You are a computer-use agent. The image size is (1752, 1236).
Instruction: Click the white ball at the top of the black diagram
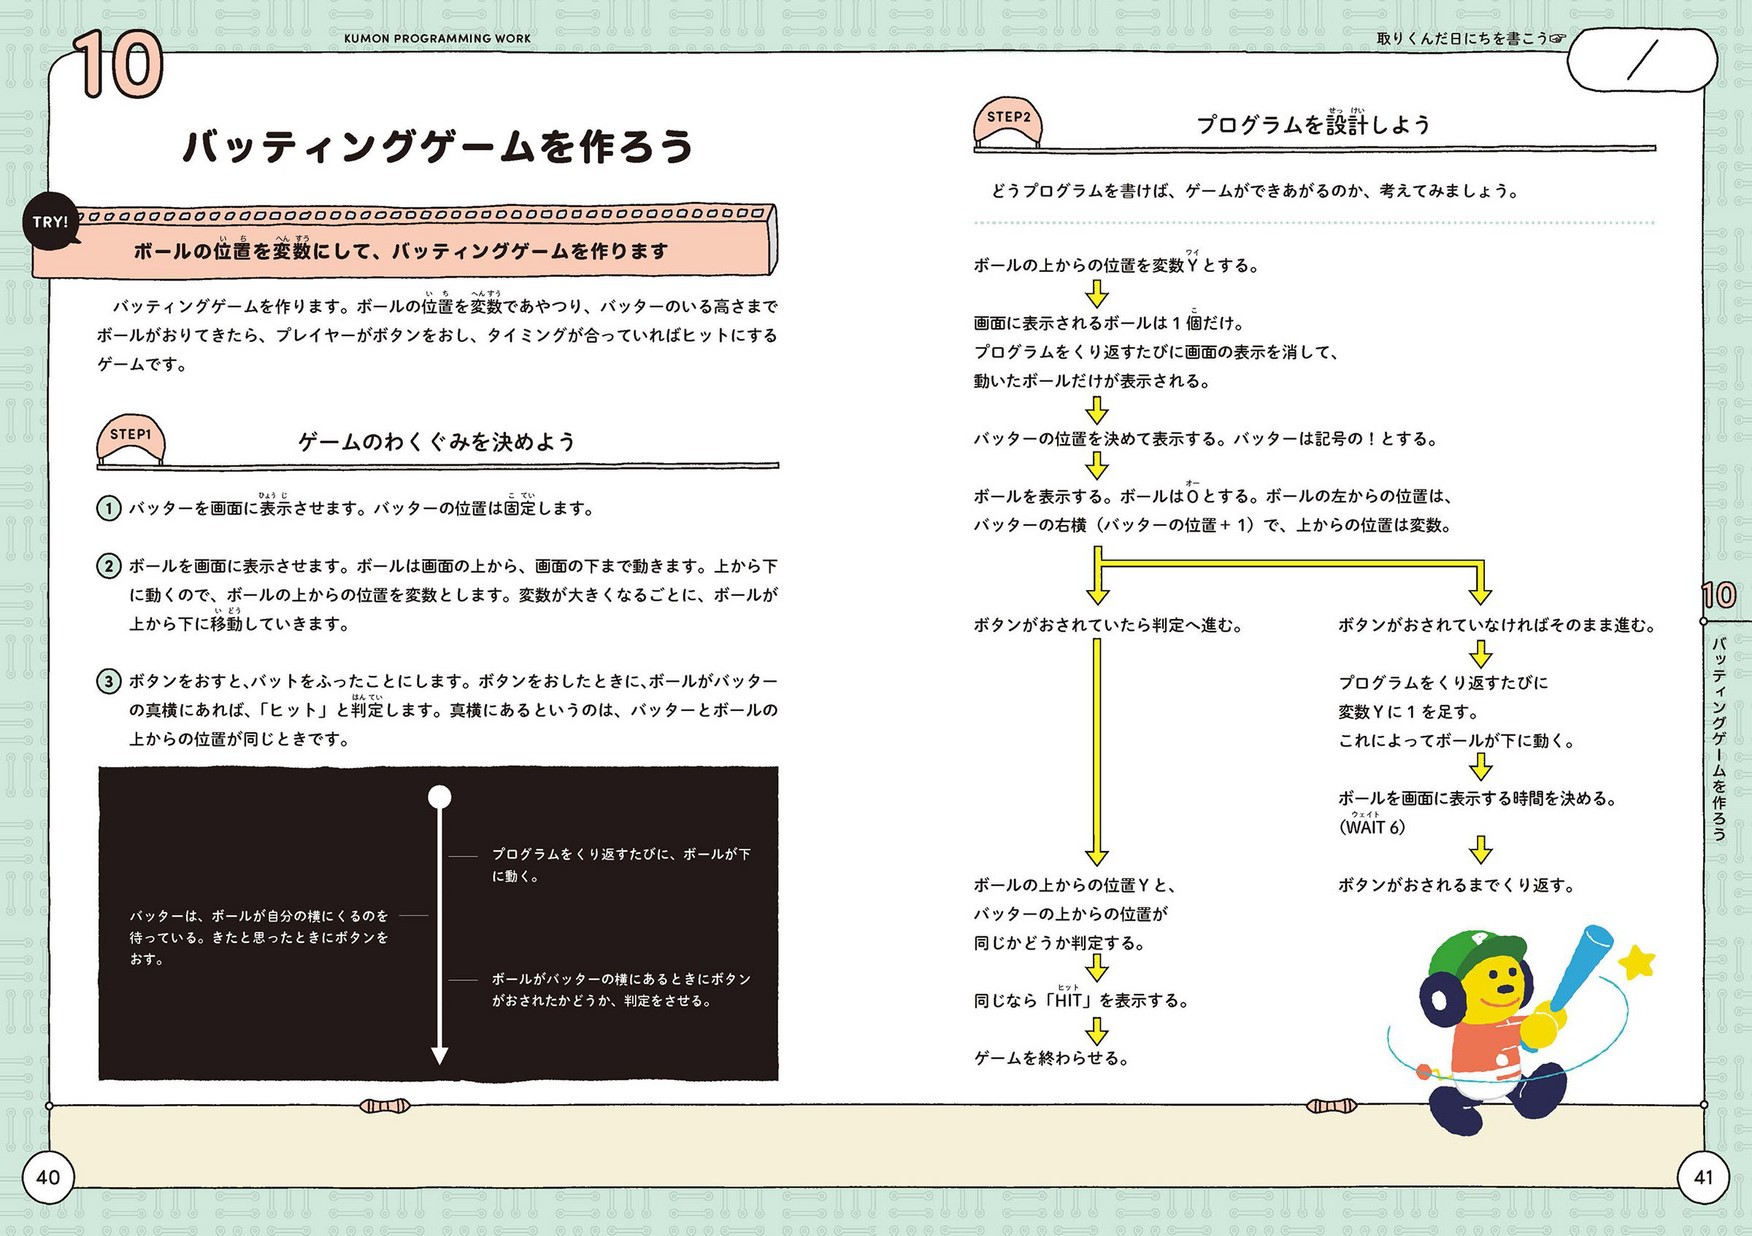439,797
